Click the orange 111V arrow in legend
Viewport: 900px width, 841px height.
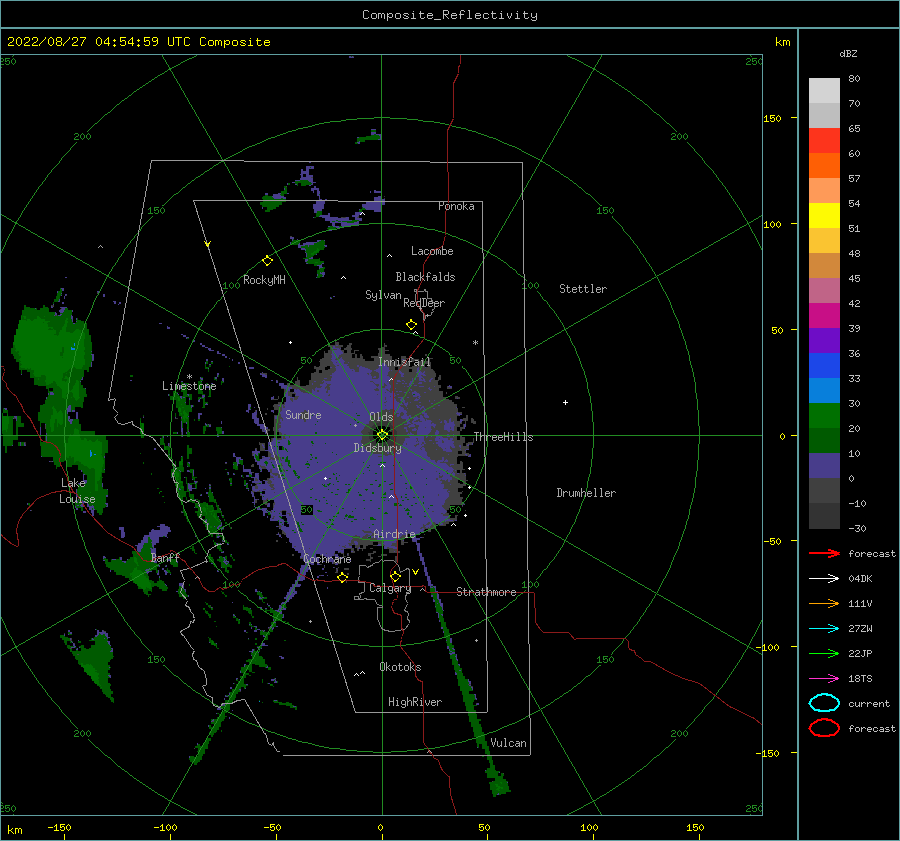pyautogui.click(x=824, y=603)
